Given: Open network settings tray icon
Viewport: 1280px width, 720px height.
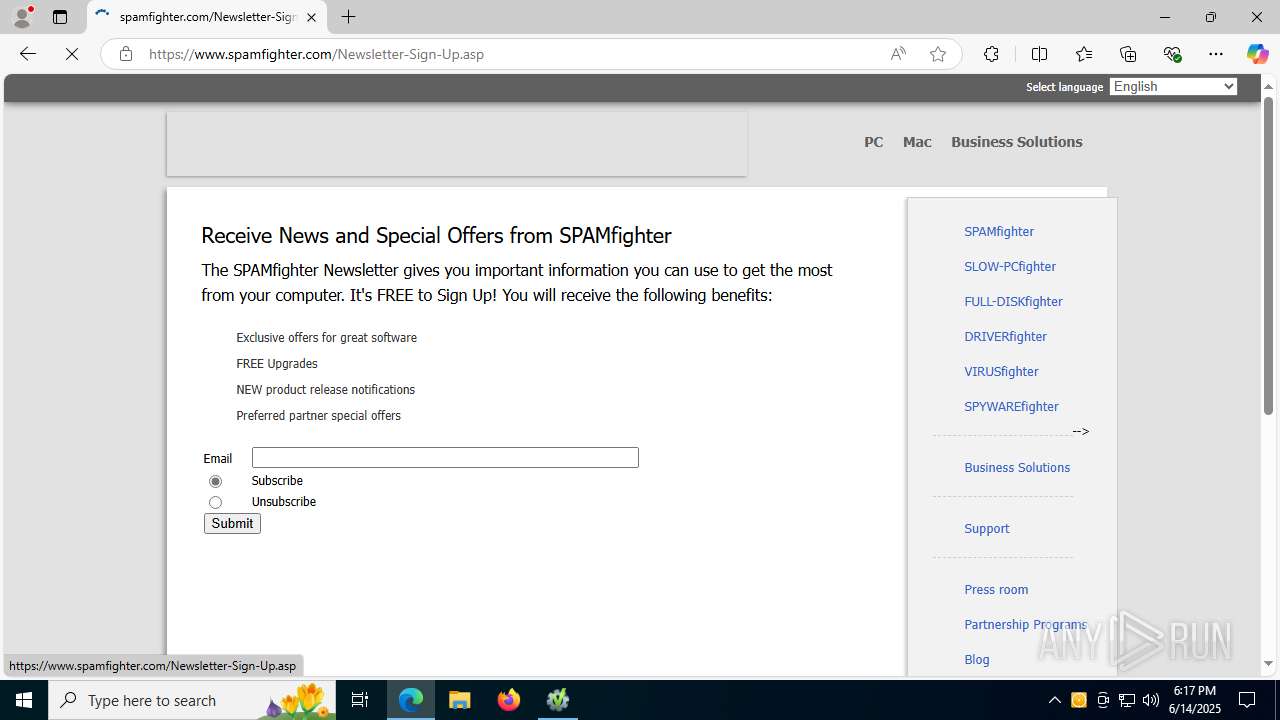Looking at the screenshot, I should pos(1127,700).
